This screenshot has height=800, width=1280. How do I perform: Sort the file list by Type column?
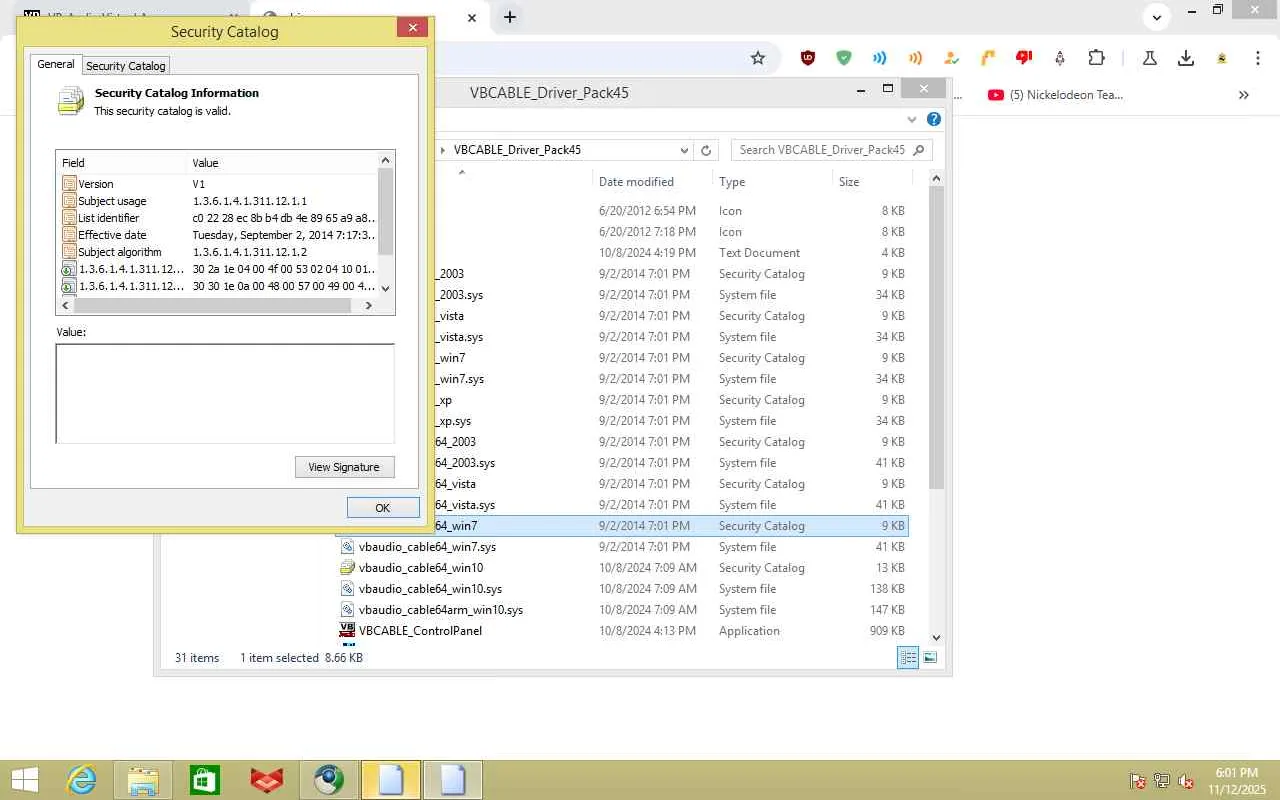772,181
